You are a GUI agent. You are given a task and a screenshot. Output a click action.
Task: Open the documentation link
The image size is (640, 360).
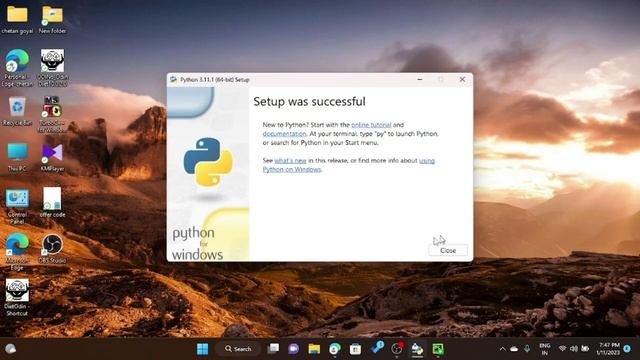[x=284, y=134]
